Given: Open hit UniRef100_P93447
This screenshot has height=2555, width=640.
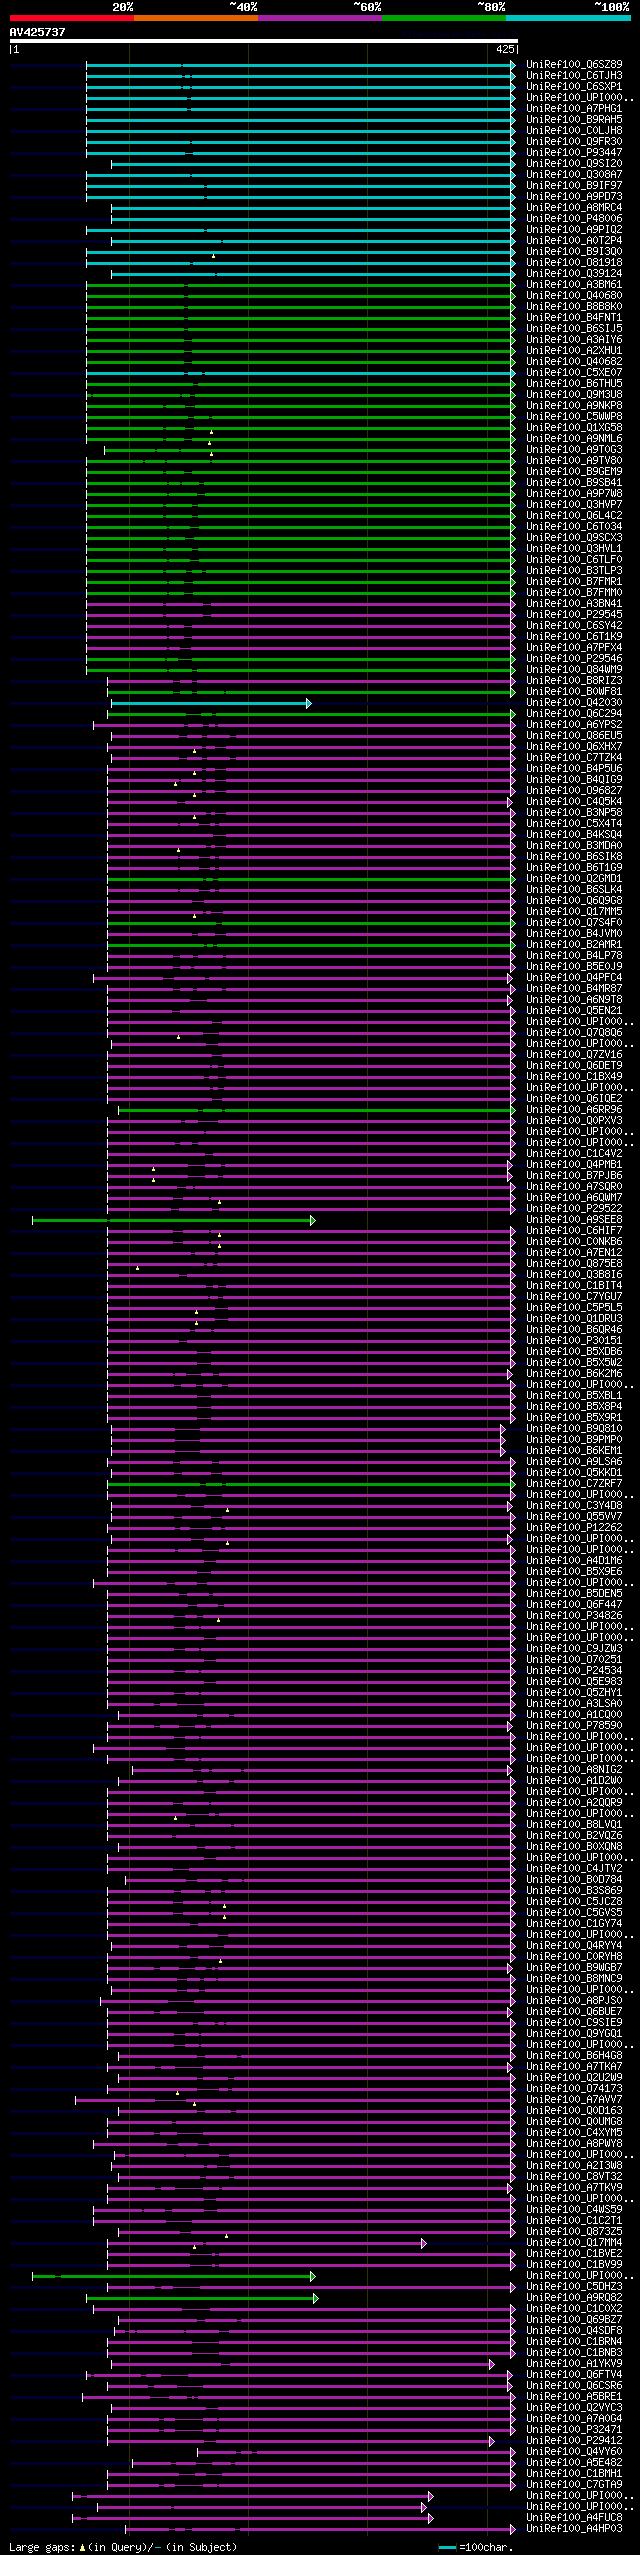Looking at the screenshot, I should pyautogui.click(x=574, y=153).
